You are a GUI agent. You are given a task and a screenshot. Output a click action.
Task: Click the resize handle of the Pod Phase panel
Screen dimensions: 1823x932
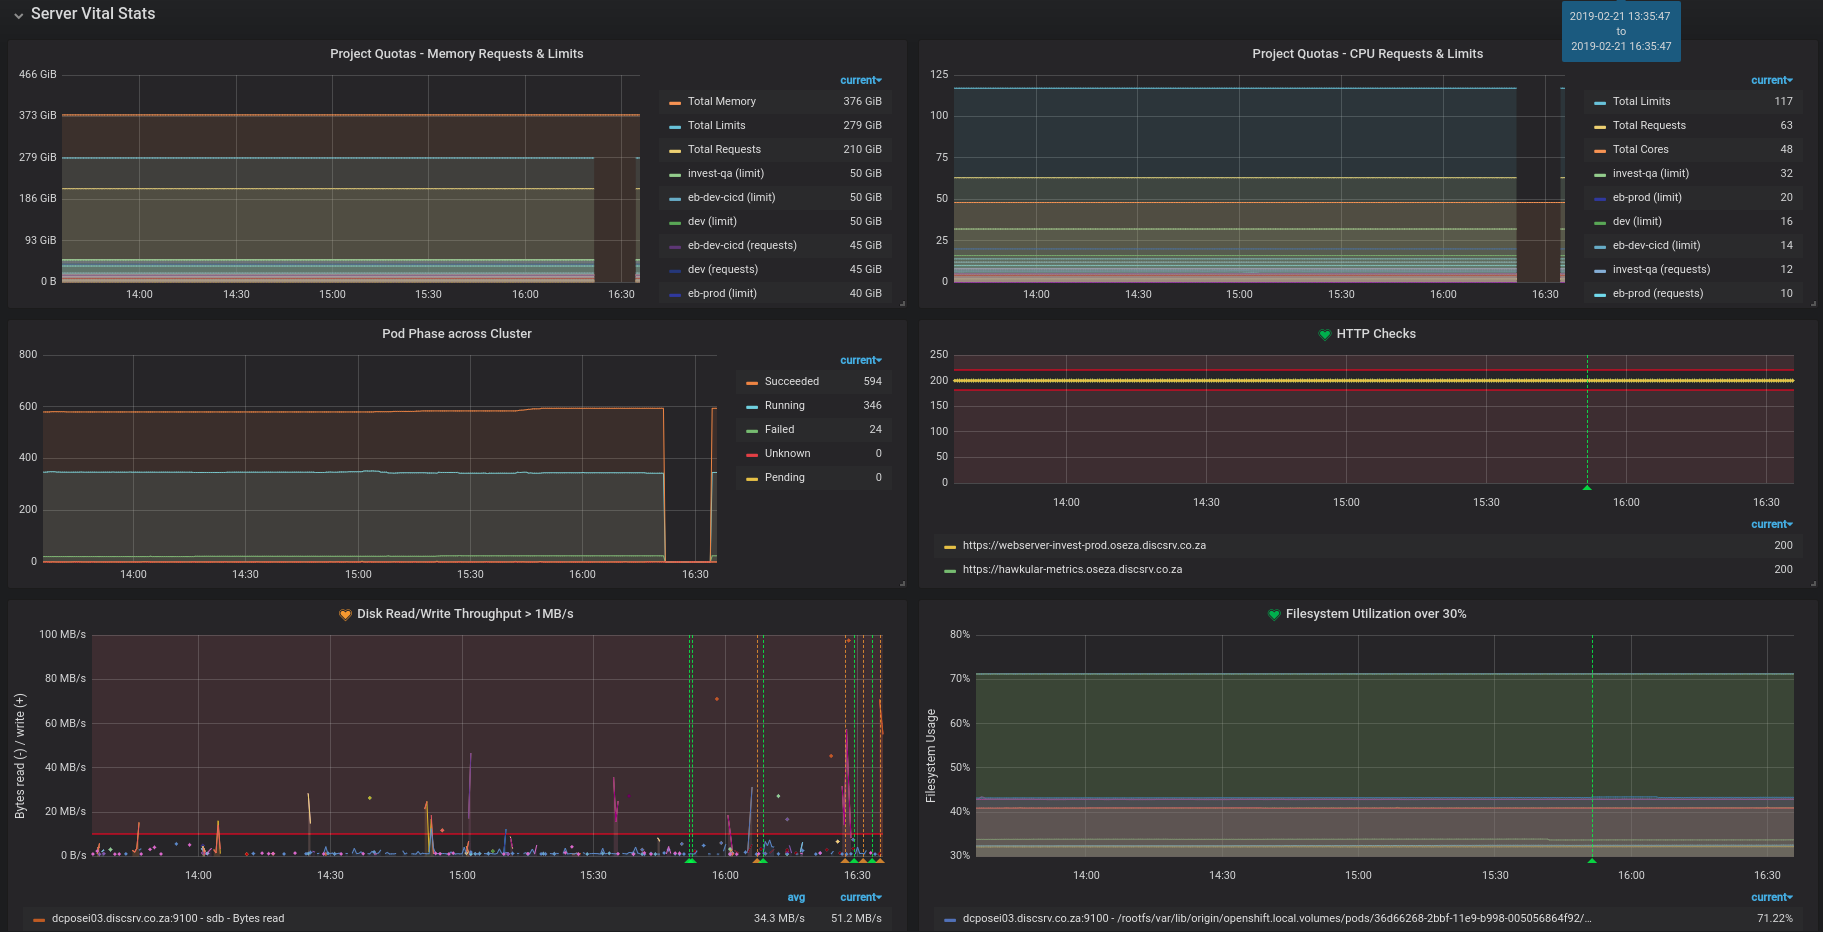pos(902,583)
